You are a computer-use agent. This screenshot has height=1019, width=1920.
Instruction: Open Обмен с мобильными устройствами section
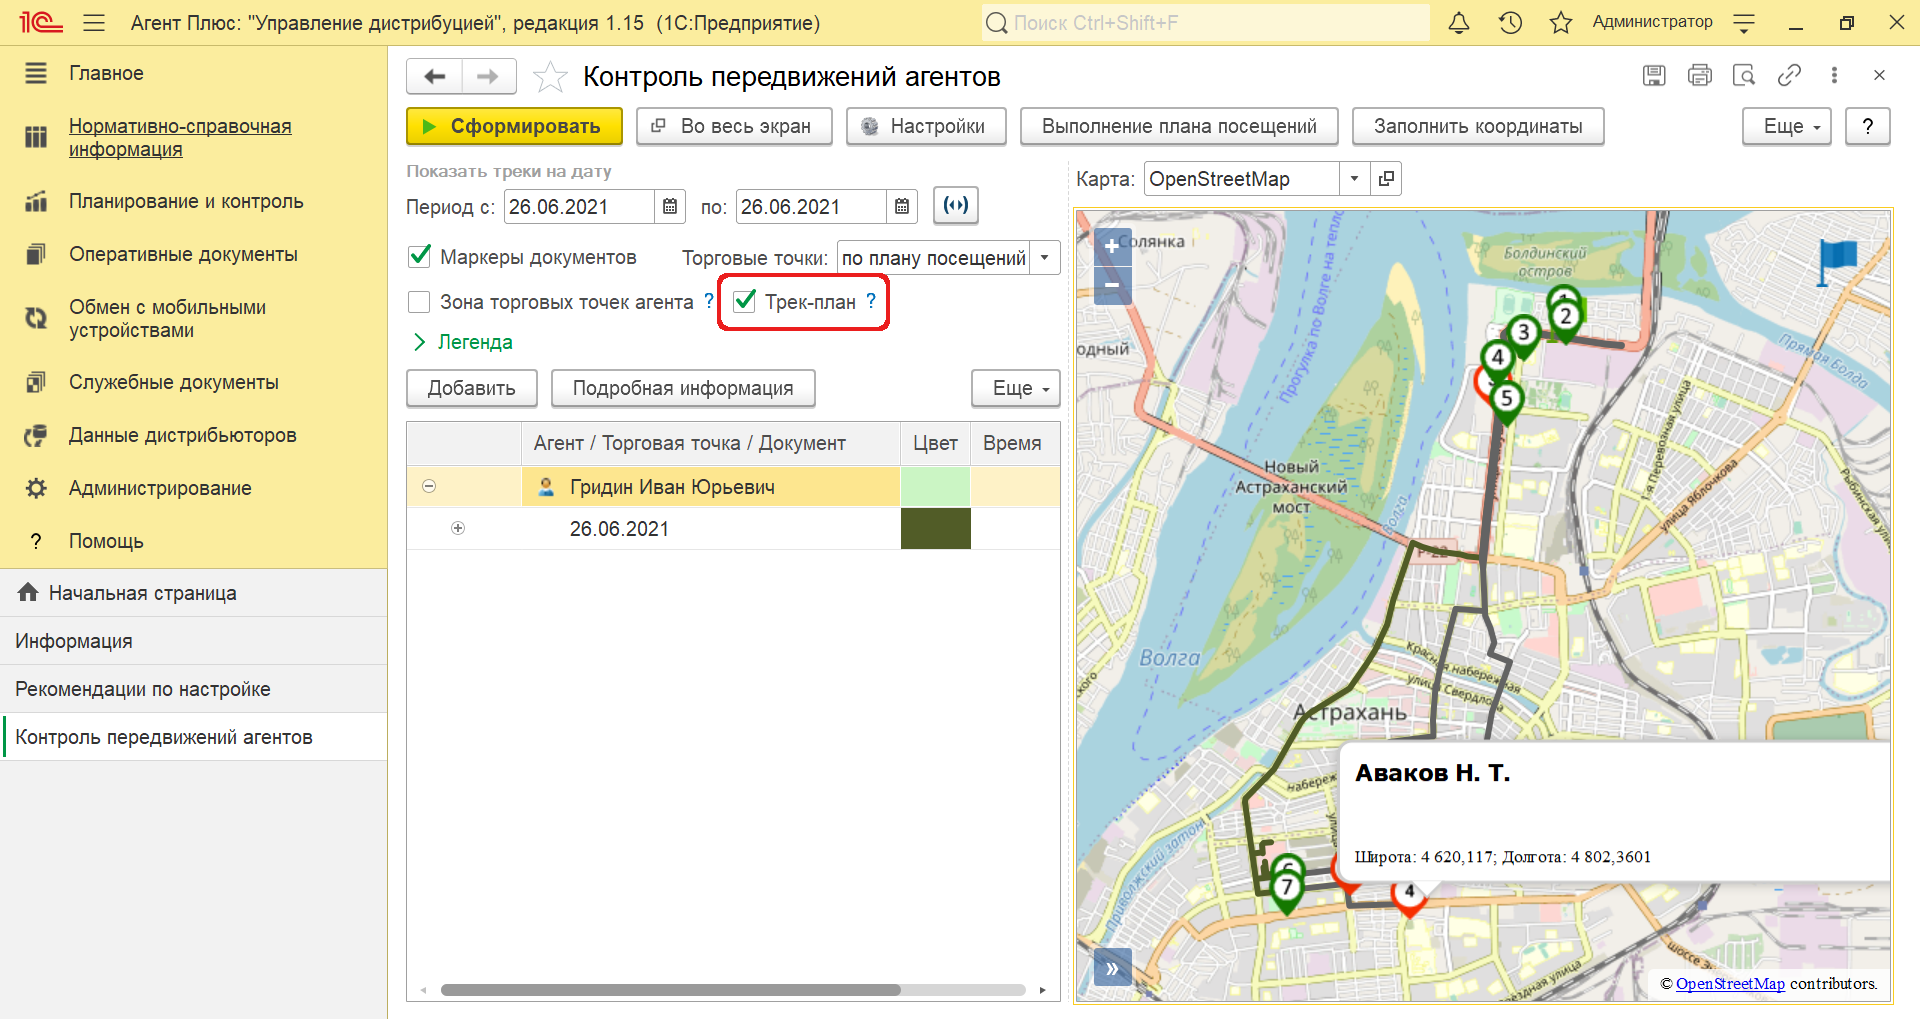coord(167,318)
